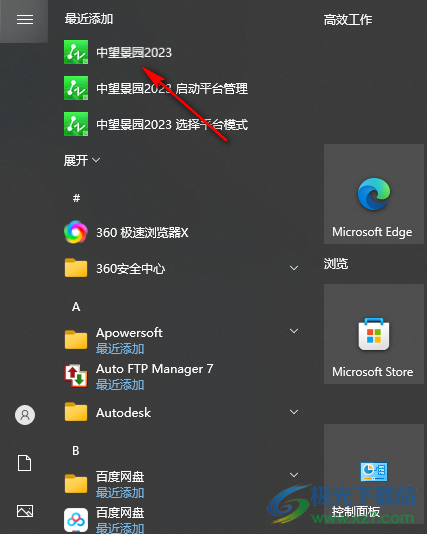Open the Microsoft Store tile

(x=374, y=334)
